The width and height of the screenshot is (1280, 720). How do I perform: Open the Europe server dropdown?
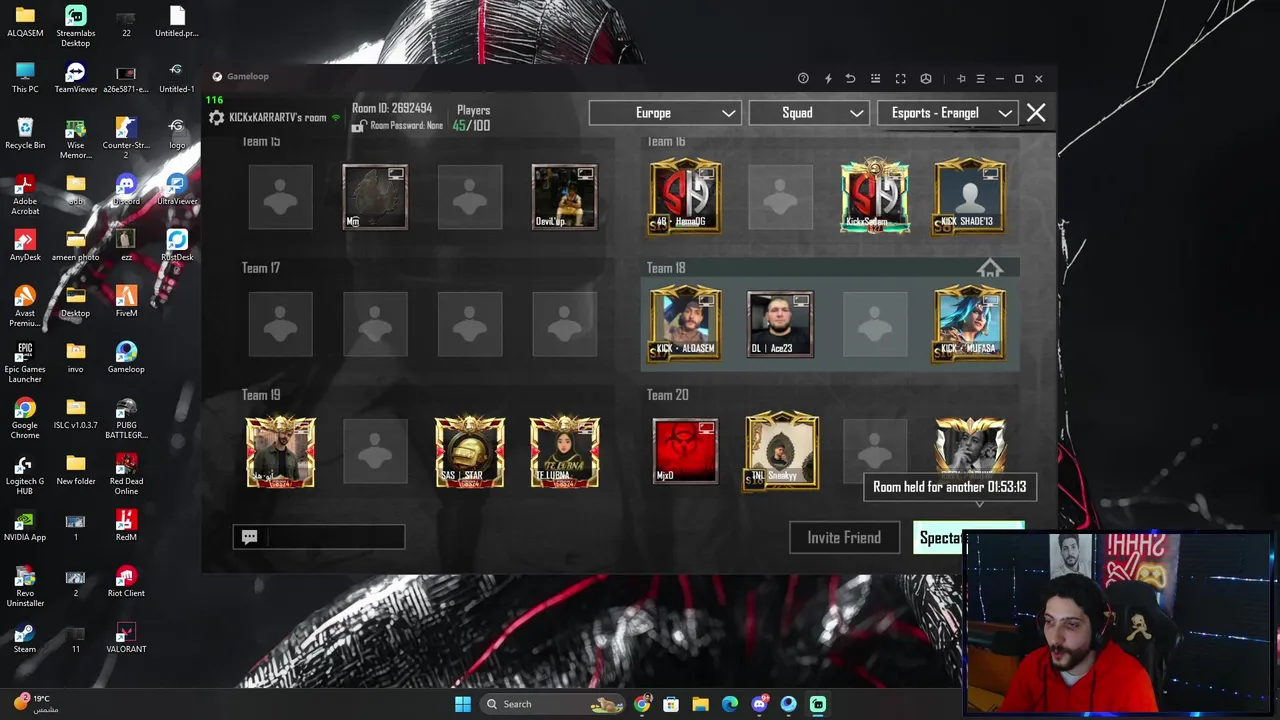pyautogui.click(x=664, y=113)
